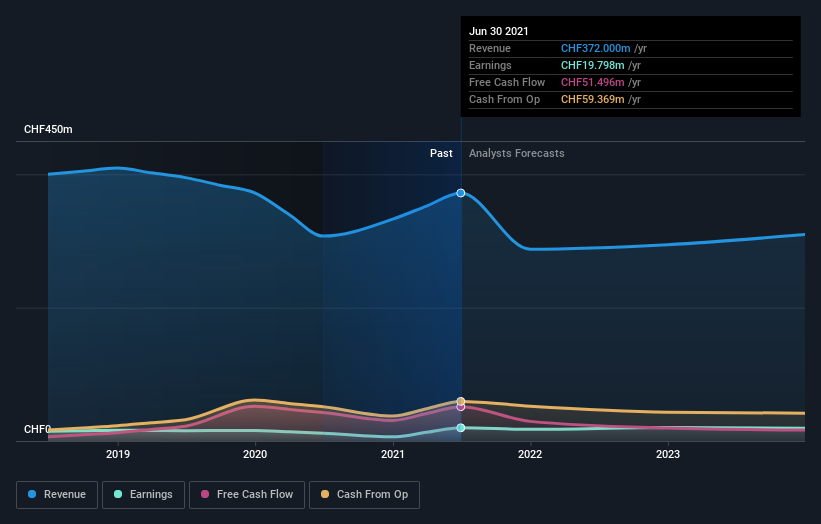The height and width of the screenshot is (524, 821).
Task: Click the Free Cash Flow label in tooltip
Action: (507, 82)
